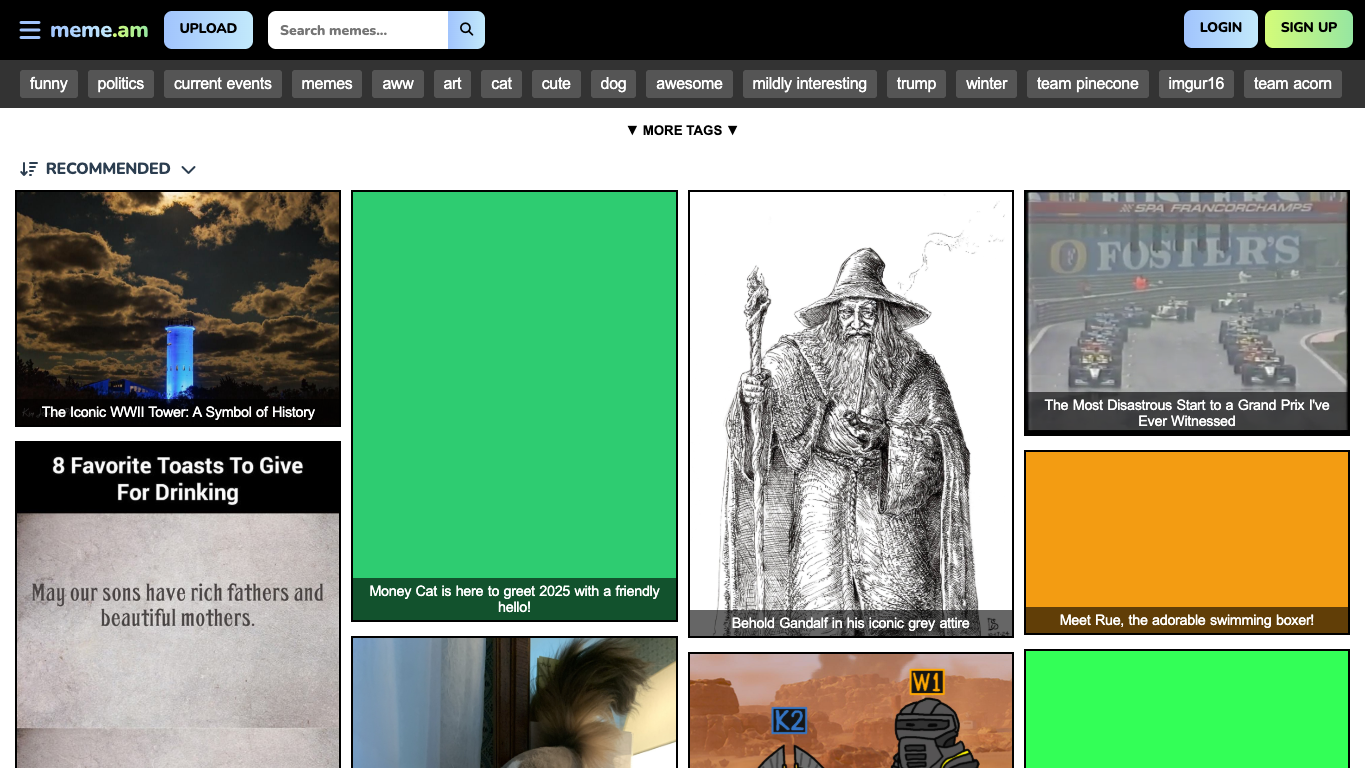Go to meme.am home logo
The height and width of the screenshot is (768, 1365).
(x=99, y=30)
